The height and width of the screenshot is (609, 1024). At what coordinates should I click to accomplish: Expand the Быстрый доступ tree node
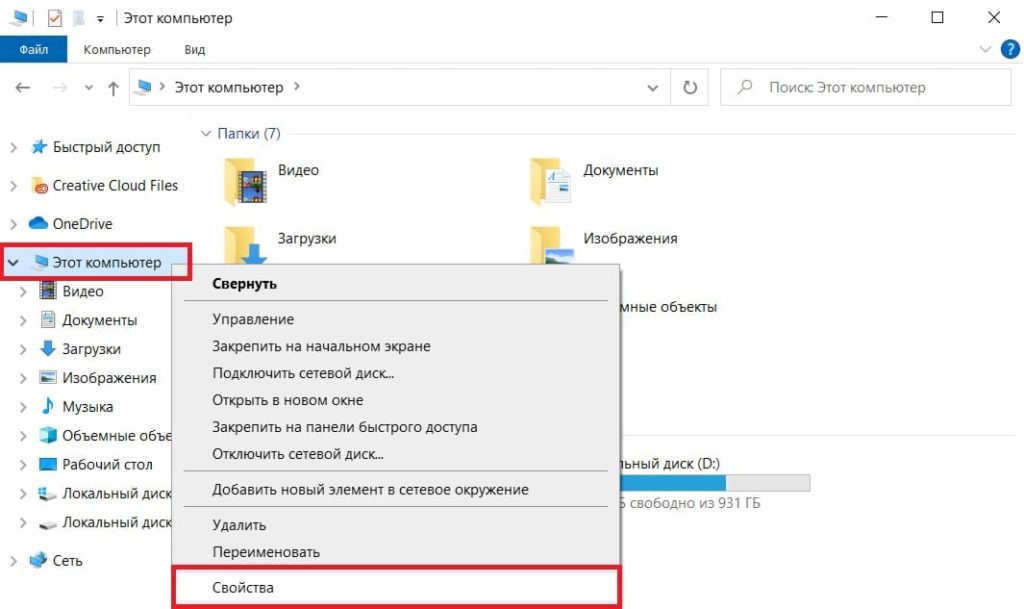13,148
